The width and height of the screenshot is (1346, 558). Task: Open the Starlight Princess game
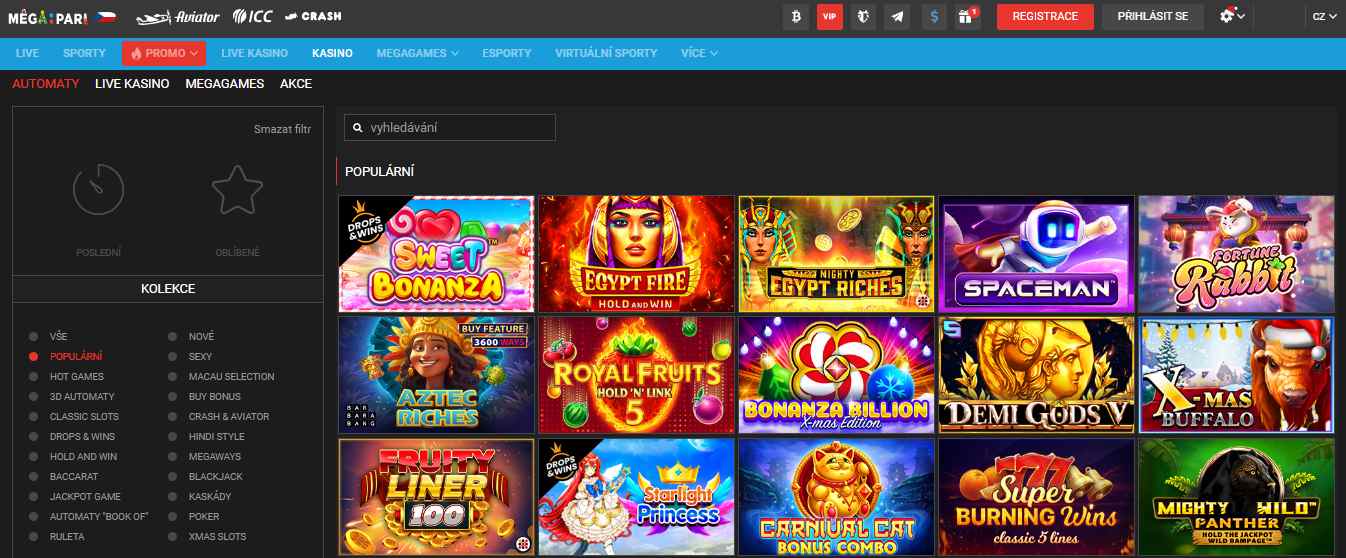tap(636, 497)
